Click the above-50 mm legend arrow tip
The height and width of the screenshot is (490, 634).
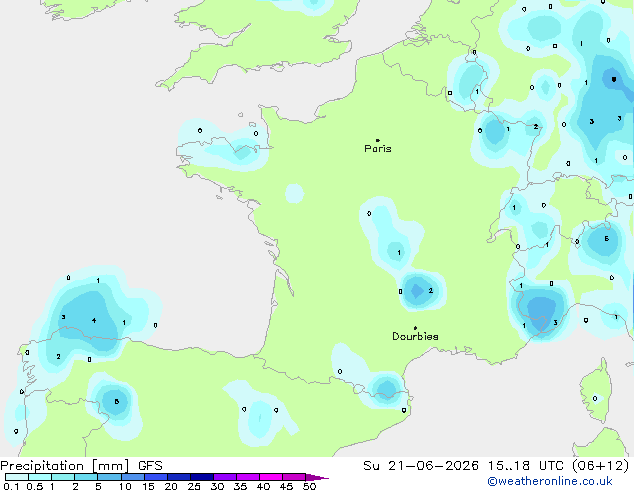317,477
